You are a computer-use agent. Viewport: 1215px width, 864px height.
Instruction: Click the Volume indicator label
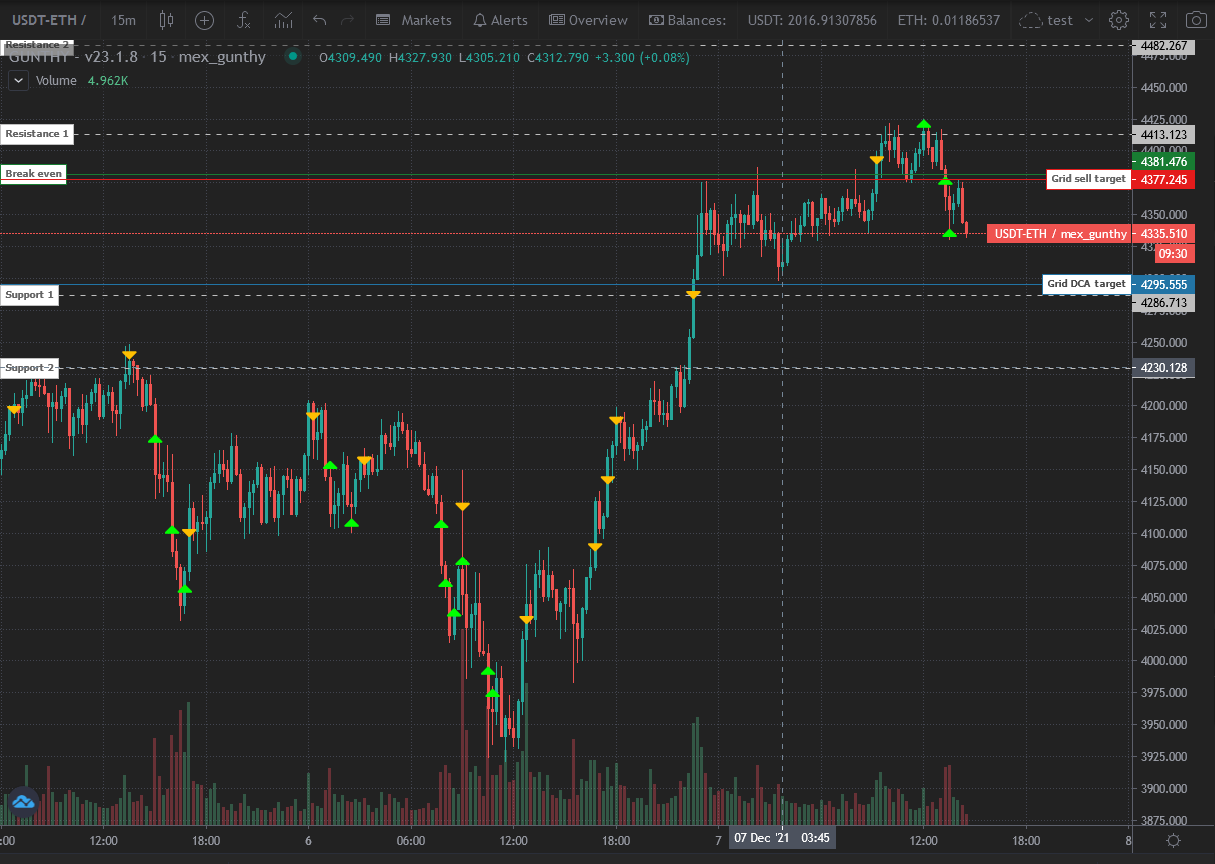(56, 81)
